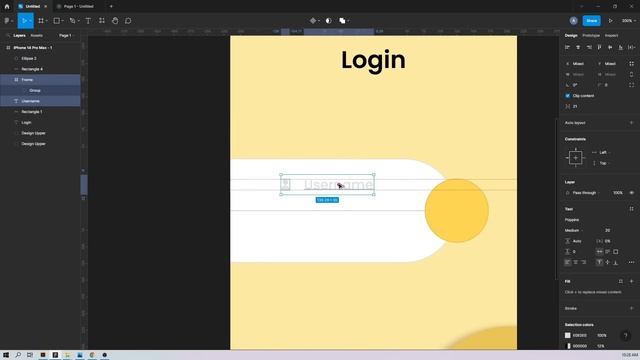Open the Resources tool

[x=102, y=21]
